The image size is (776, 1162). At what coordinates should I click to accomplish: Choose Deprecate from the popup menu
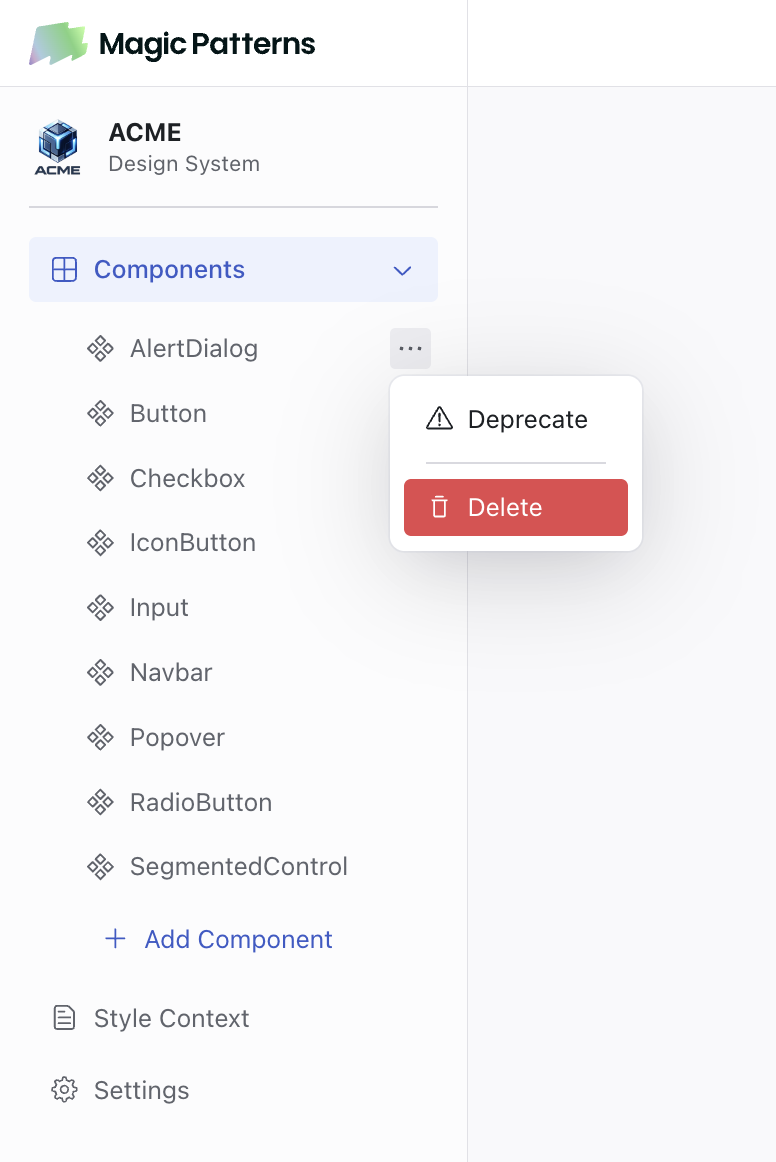(x=516, y=419)
